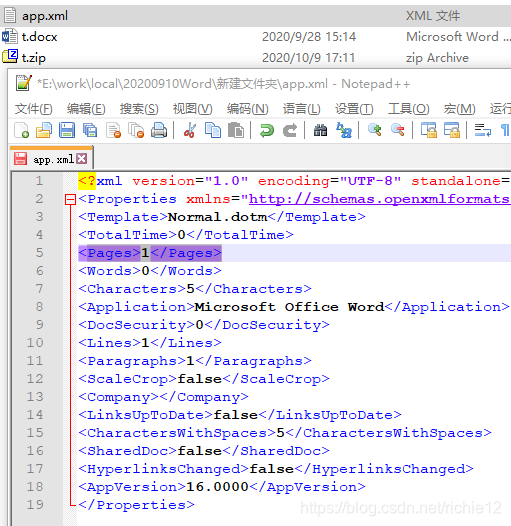This screenshot has height=526, width=511.
Task: Open the 编辑(E) menu
Action: (86, 109)
